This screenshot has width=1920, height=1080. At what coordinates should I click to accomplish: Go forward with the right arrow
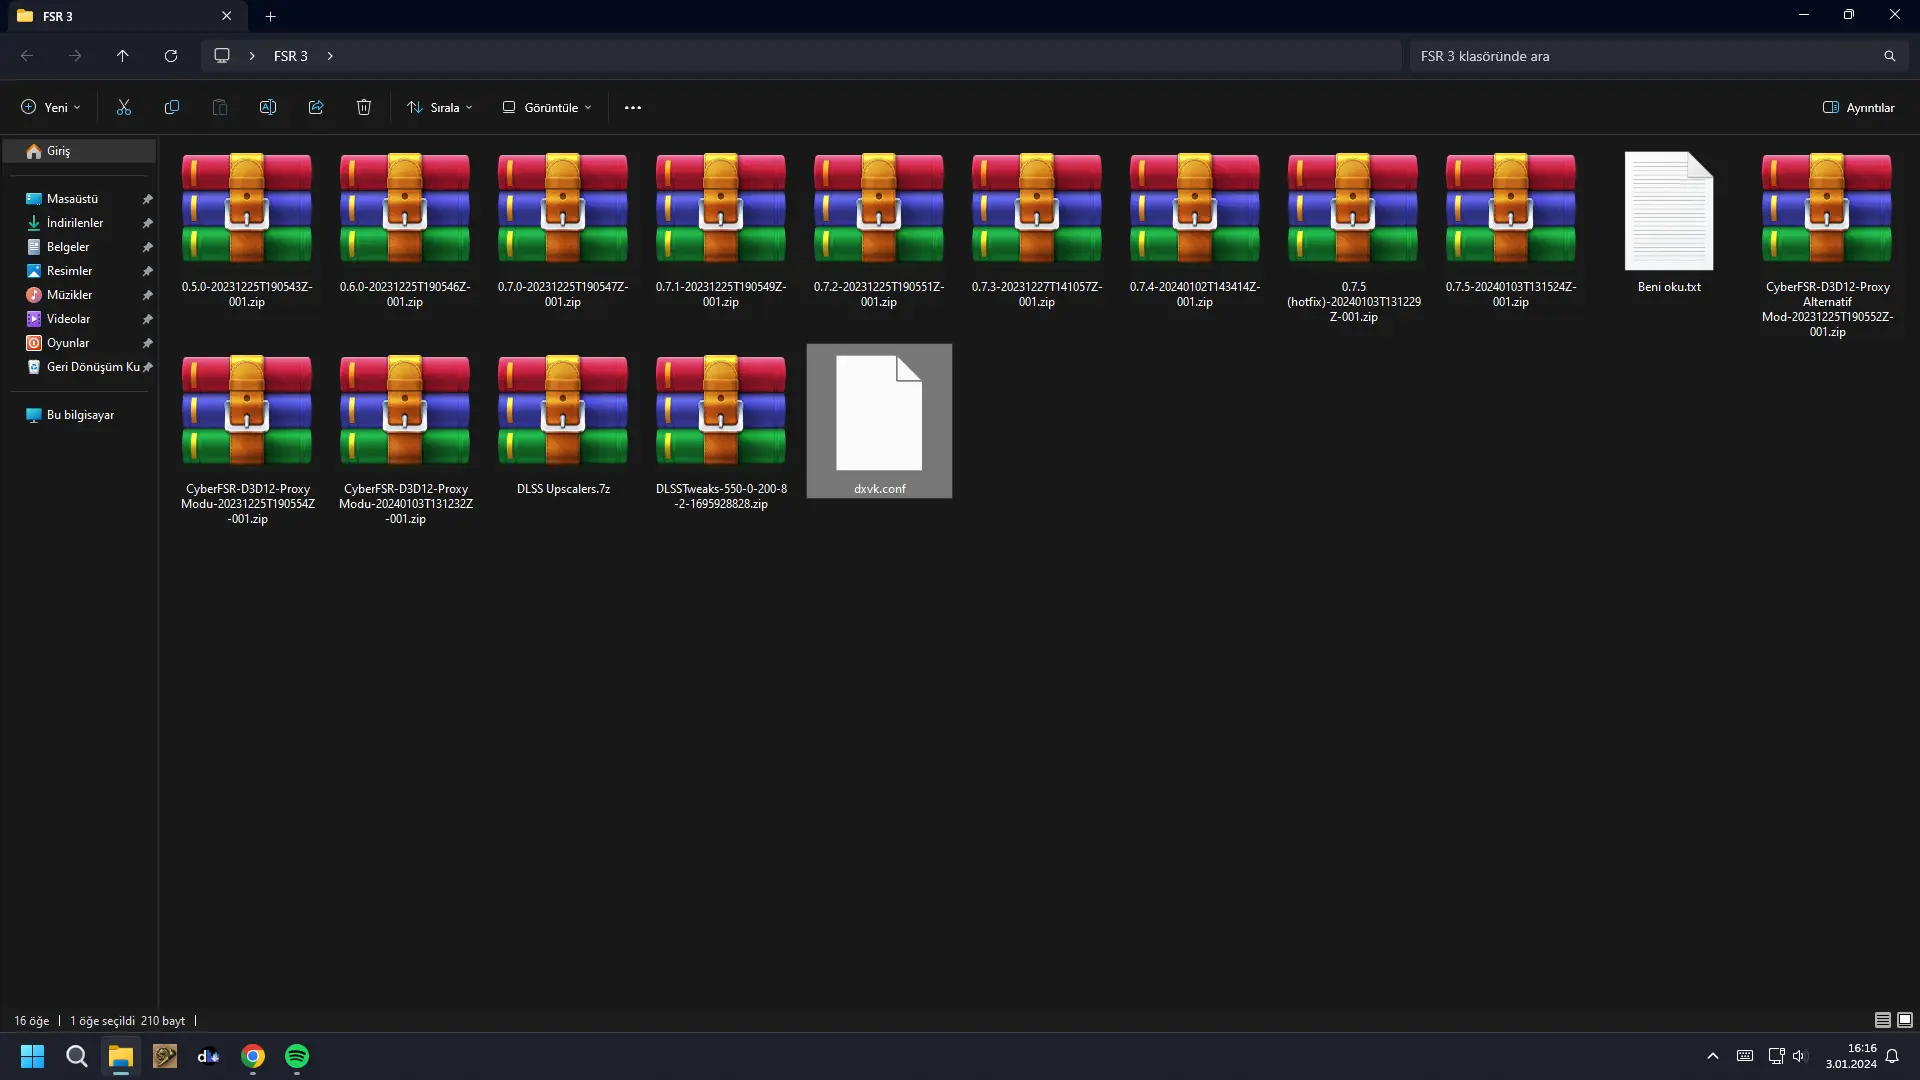pos(75,56)
